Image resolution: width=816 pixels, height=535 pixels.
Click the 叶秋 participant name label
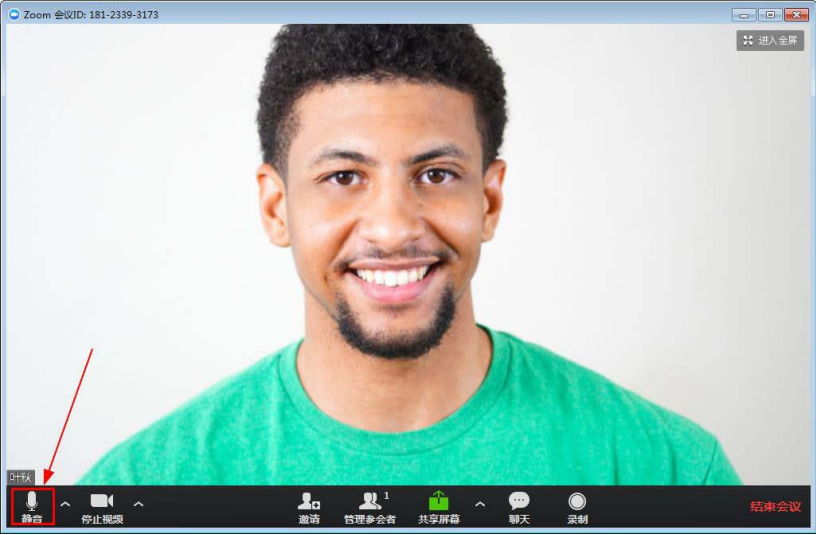pos(21,477)
